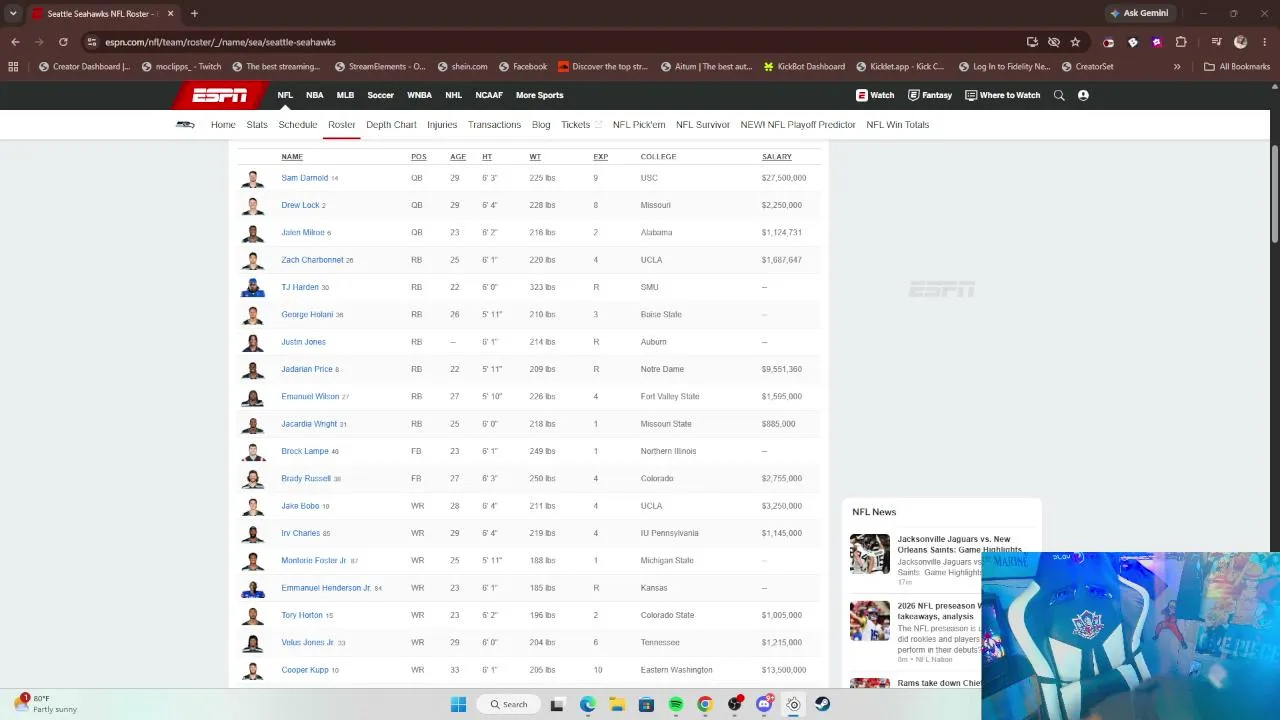Open Microsoft Store from the taskbar

[646, 704]
